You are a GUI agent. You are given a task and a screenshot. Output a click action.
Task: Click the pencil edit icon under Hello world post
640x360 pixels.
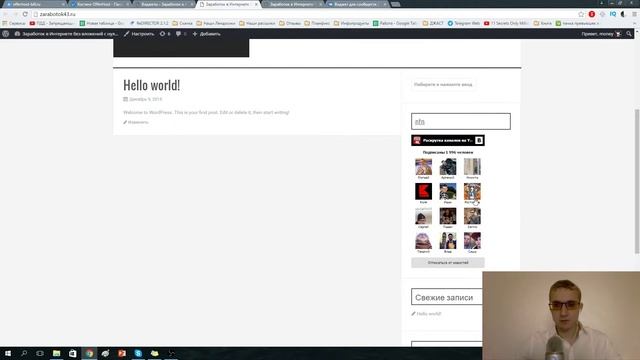[x=125, y=122]
